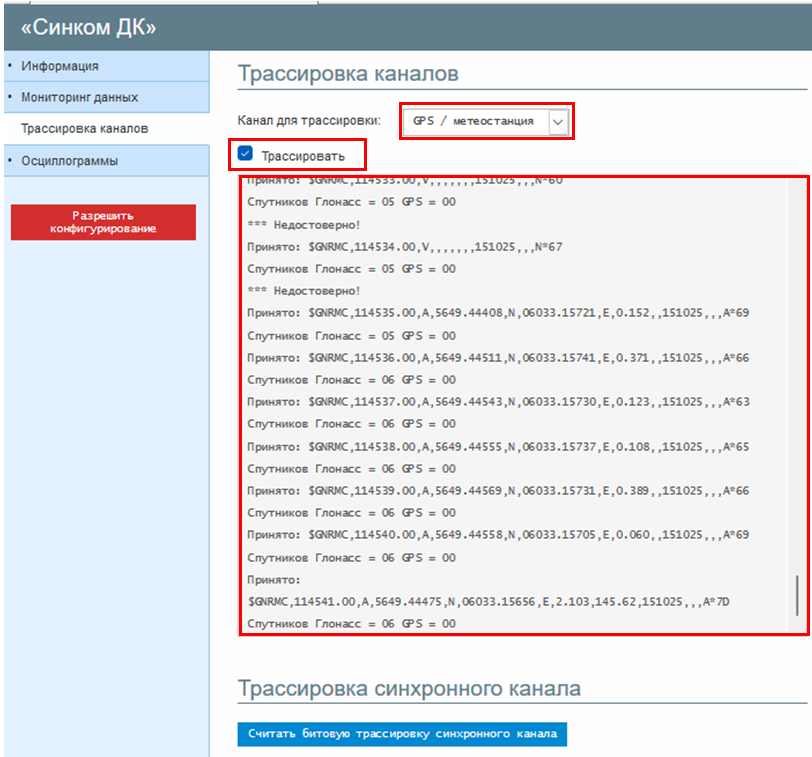The height and width of the screenshot is (757, 812).
Task: Click the log line with time 114535.00
Action: pyautogui.click(x=498, y=313)
